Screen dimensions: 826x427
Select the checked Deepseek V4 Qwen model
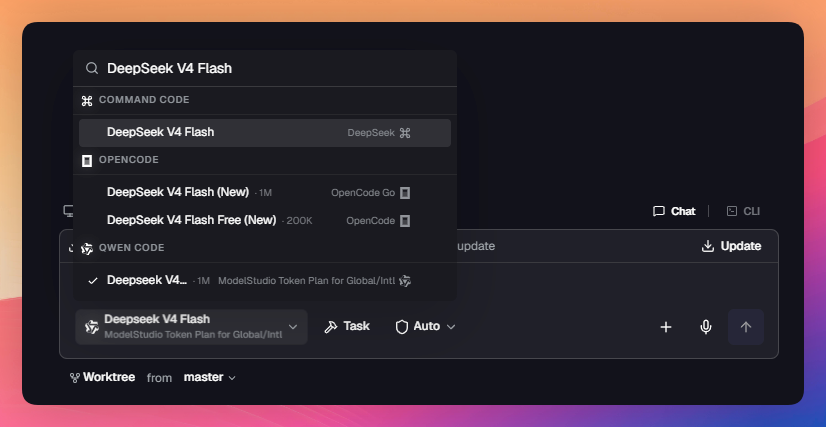click(x=264, y=281)
